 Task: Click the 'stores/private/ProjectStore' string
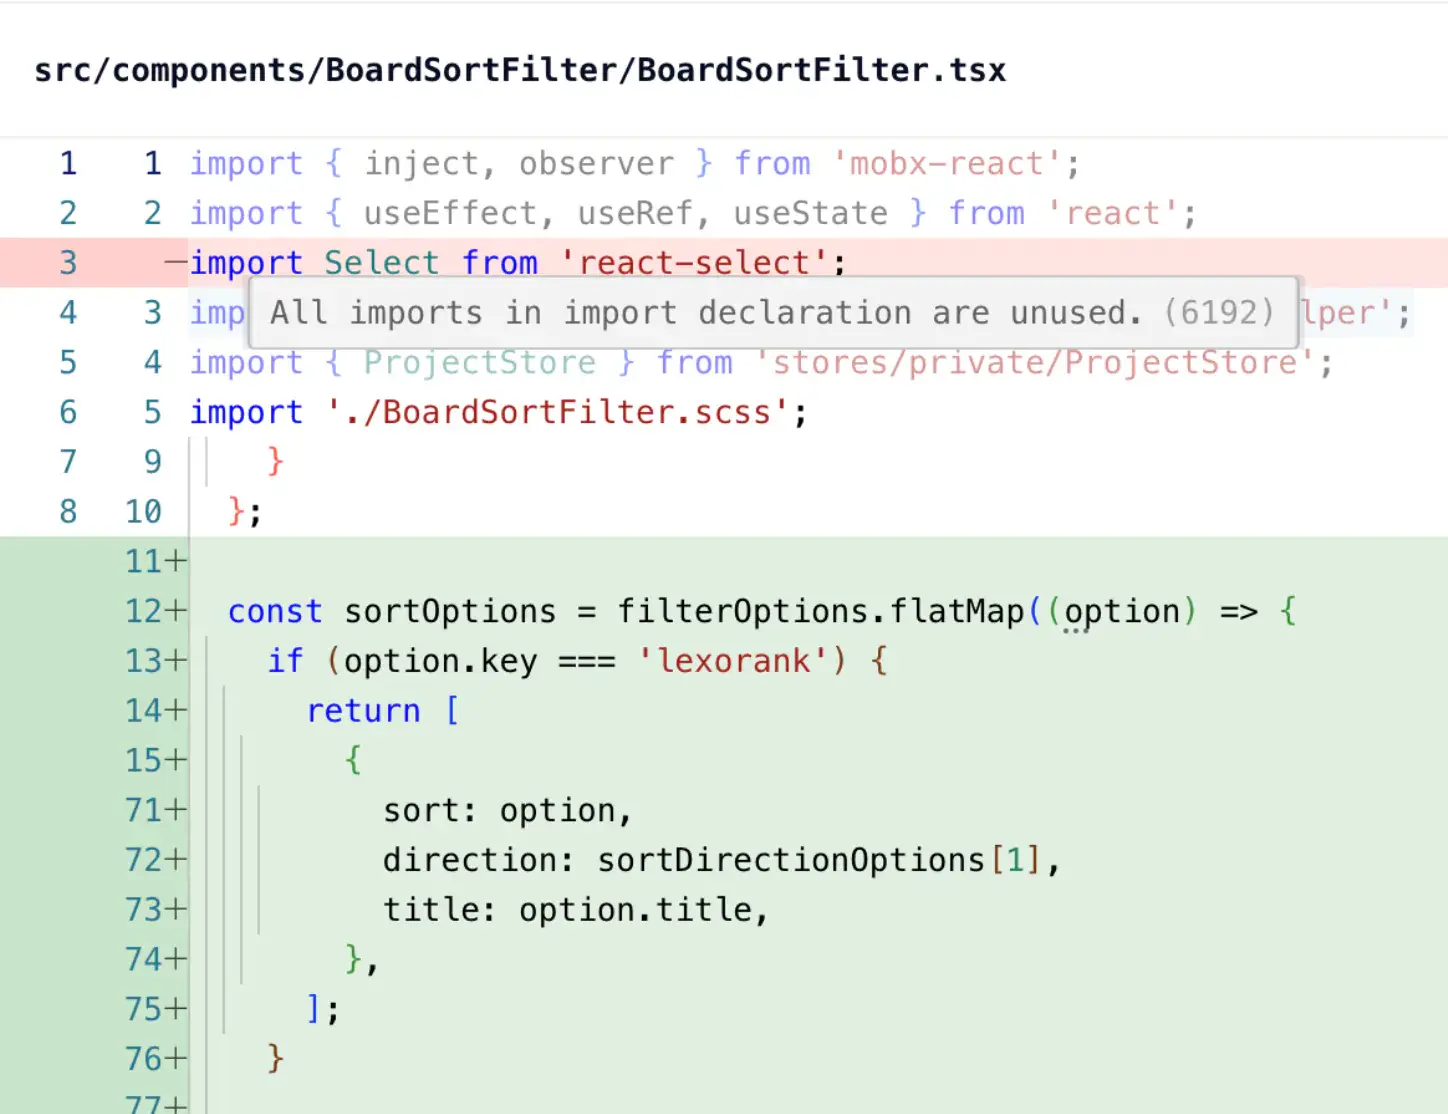coord(1035,362)
